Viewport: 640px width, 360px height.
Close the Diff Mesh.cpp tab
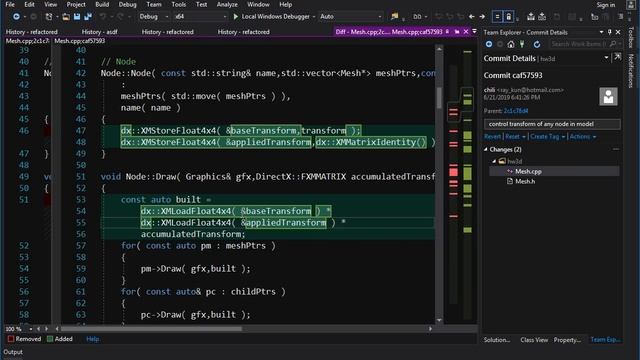[x=466, y=32]
